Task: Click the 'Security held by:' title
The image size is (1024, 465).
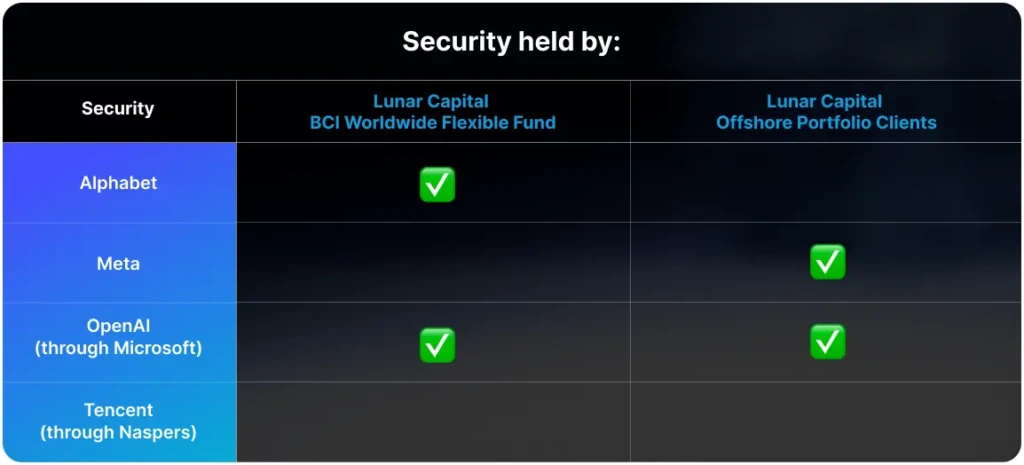Action: 511,42
